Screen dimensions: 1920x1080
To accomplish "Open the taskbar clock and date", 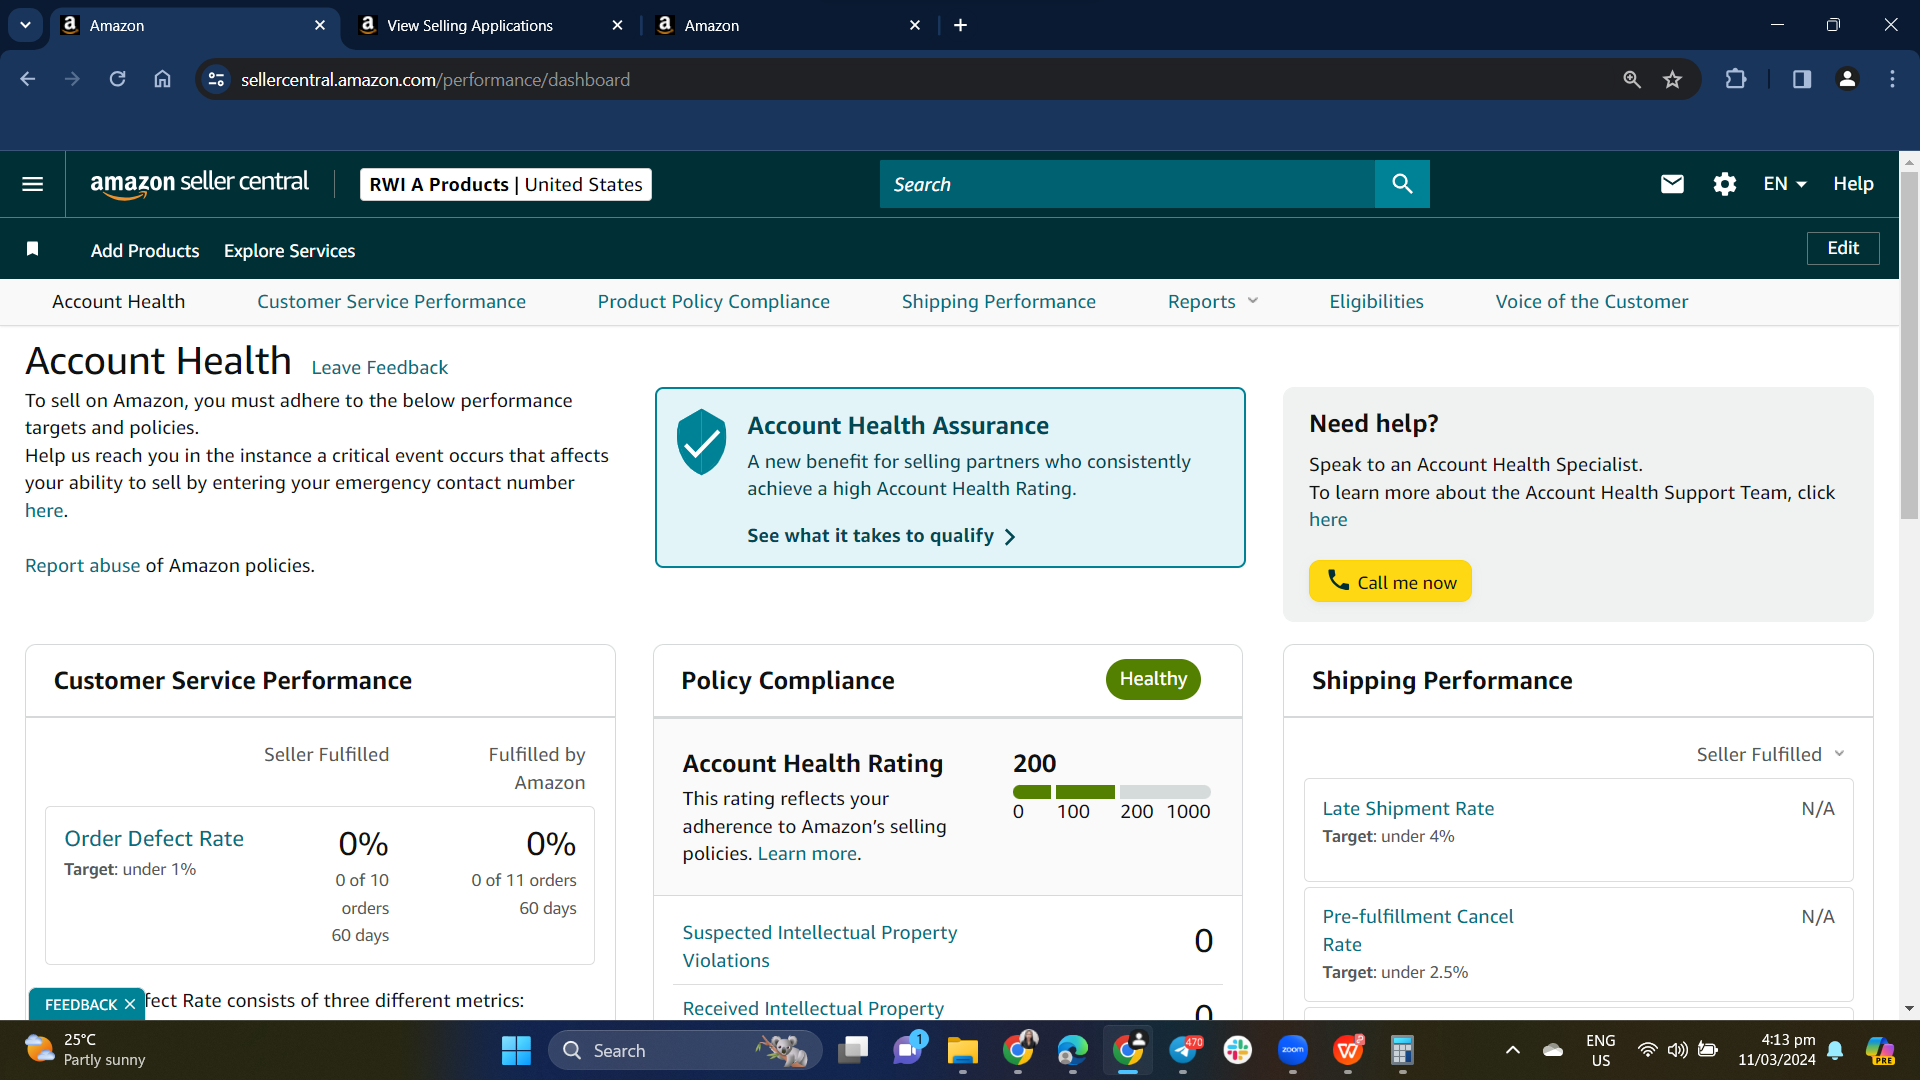I will click(x=1777, y=1050).
